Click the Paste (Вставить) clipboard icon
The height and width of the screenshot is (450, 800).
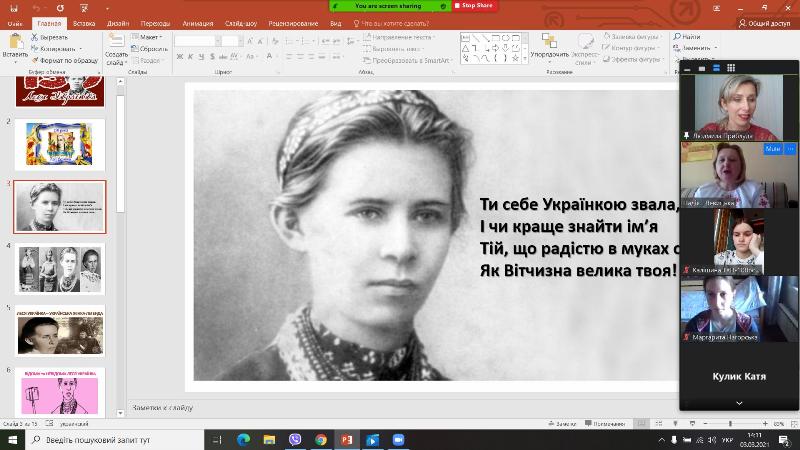15,42
